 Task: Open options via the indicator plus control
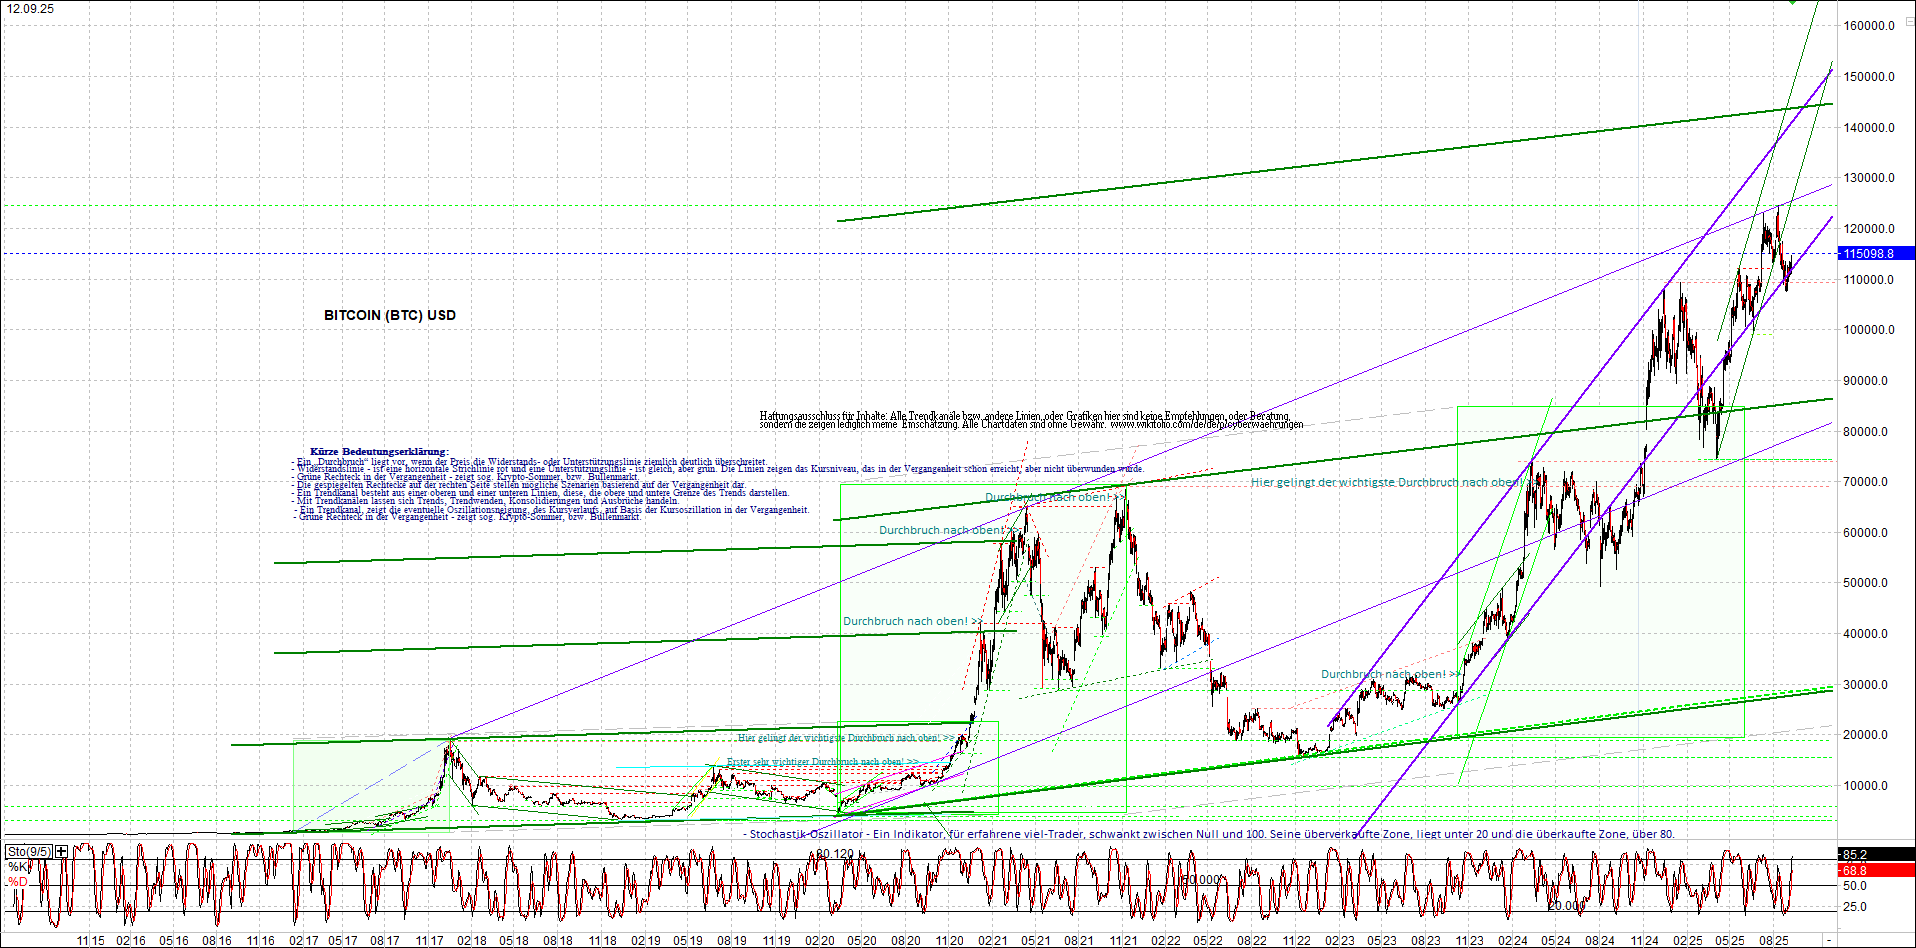61,851
